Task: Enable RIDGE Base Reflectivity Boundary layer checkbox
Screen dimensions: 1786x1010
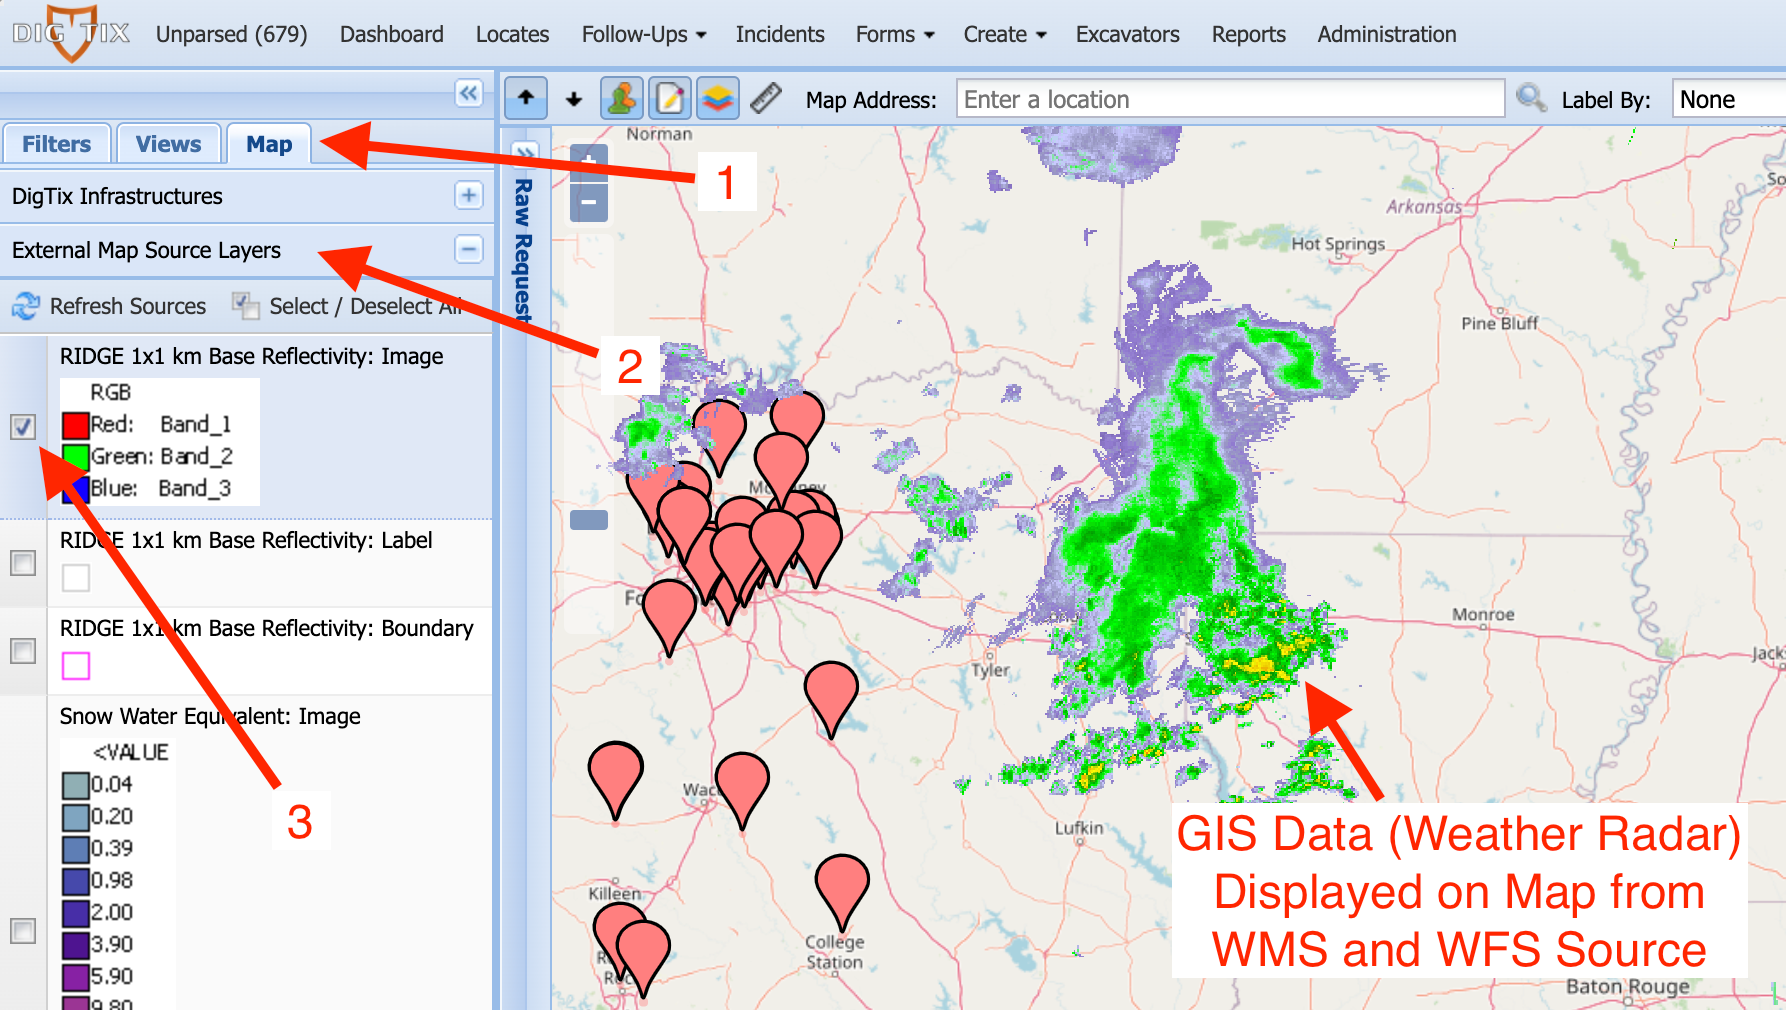Action: 23,651
